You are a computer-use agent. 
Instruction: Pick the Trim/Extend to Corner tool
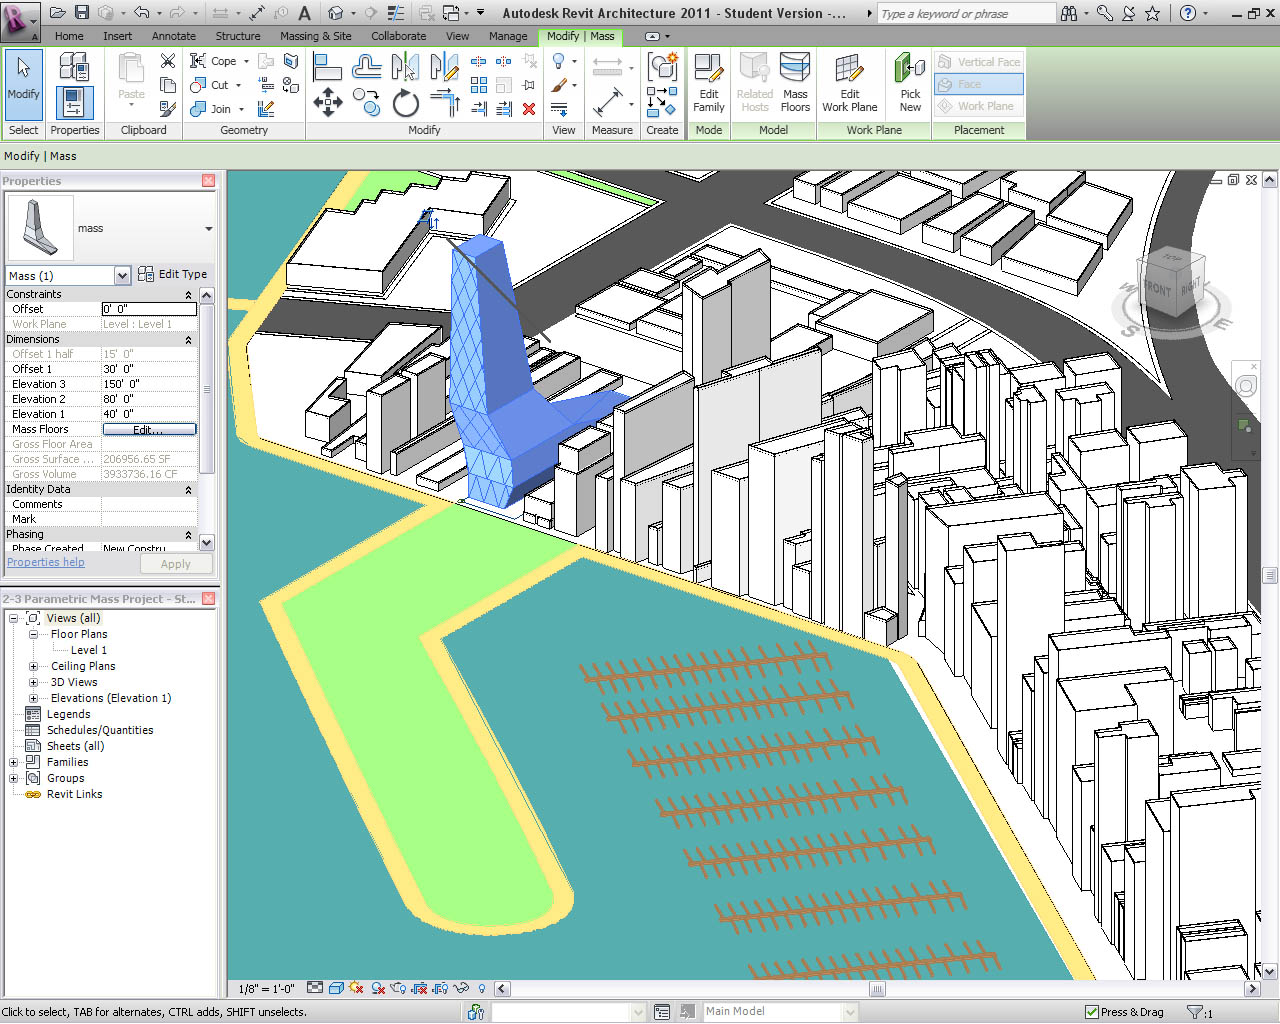click(444, 102)
